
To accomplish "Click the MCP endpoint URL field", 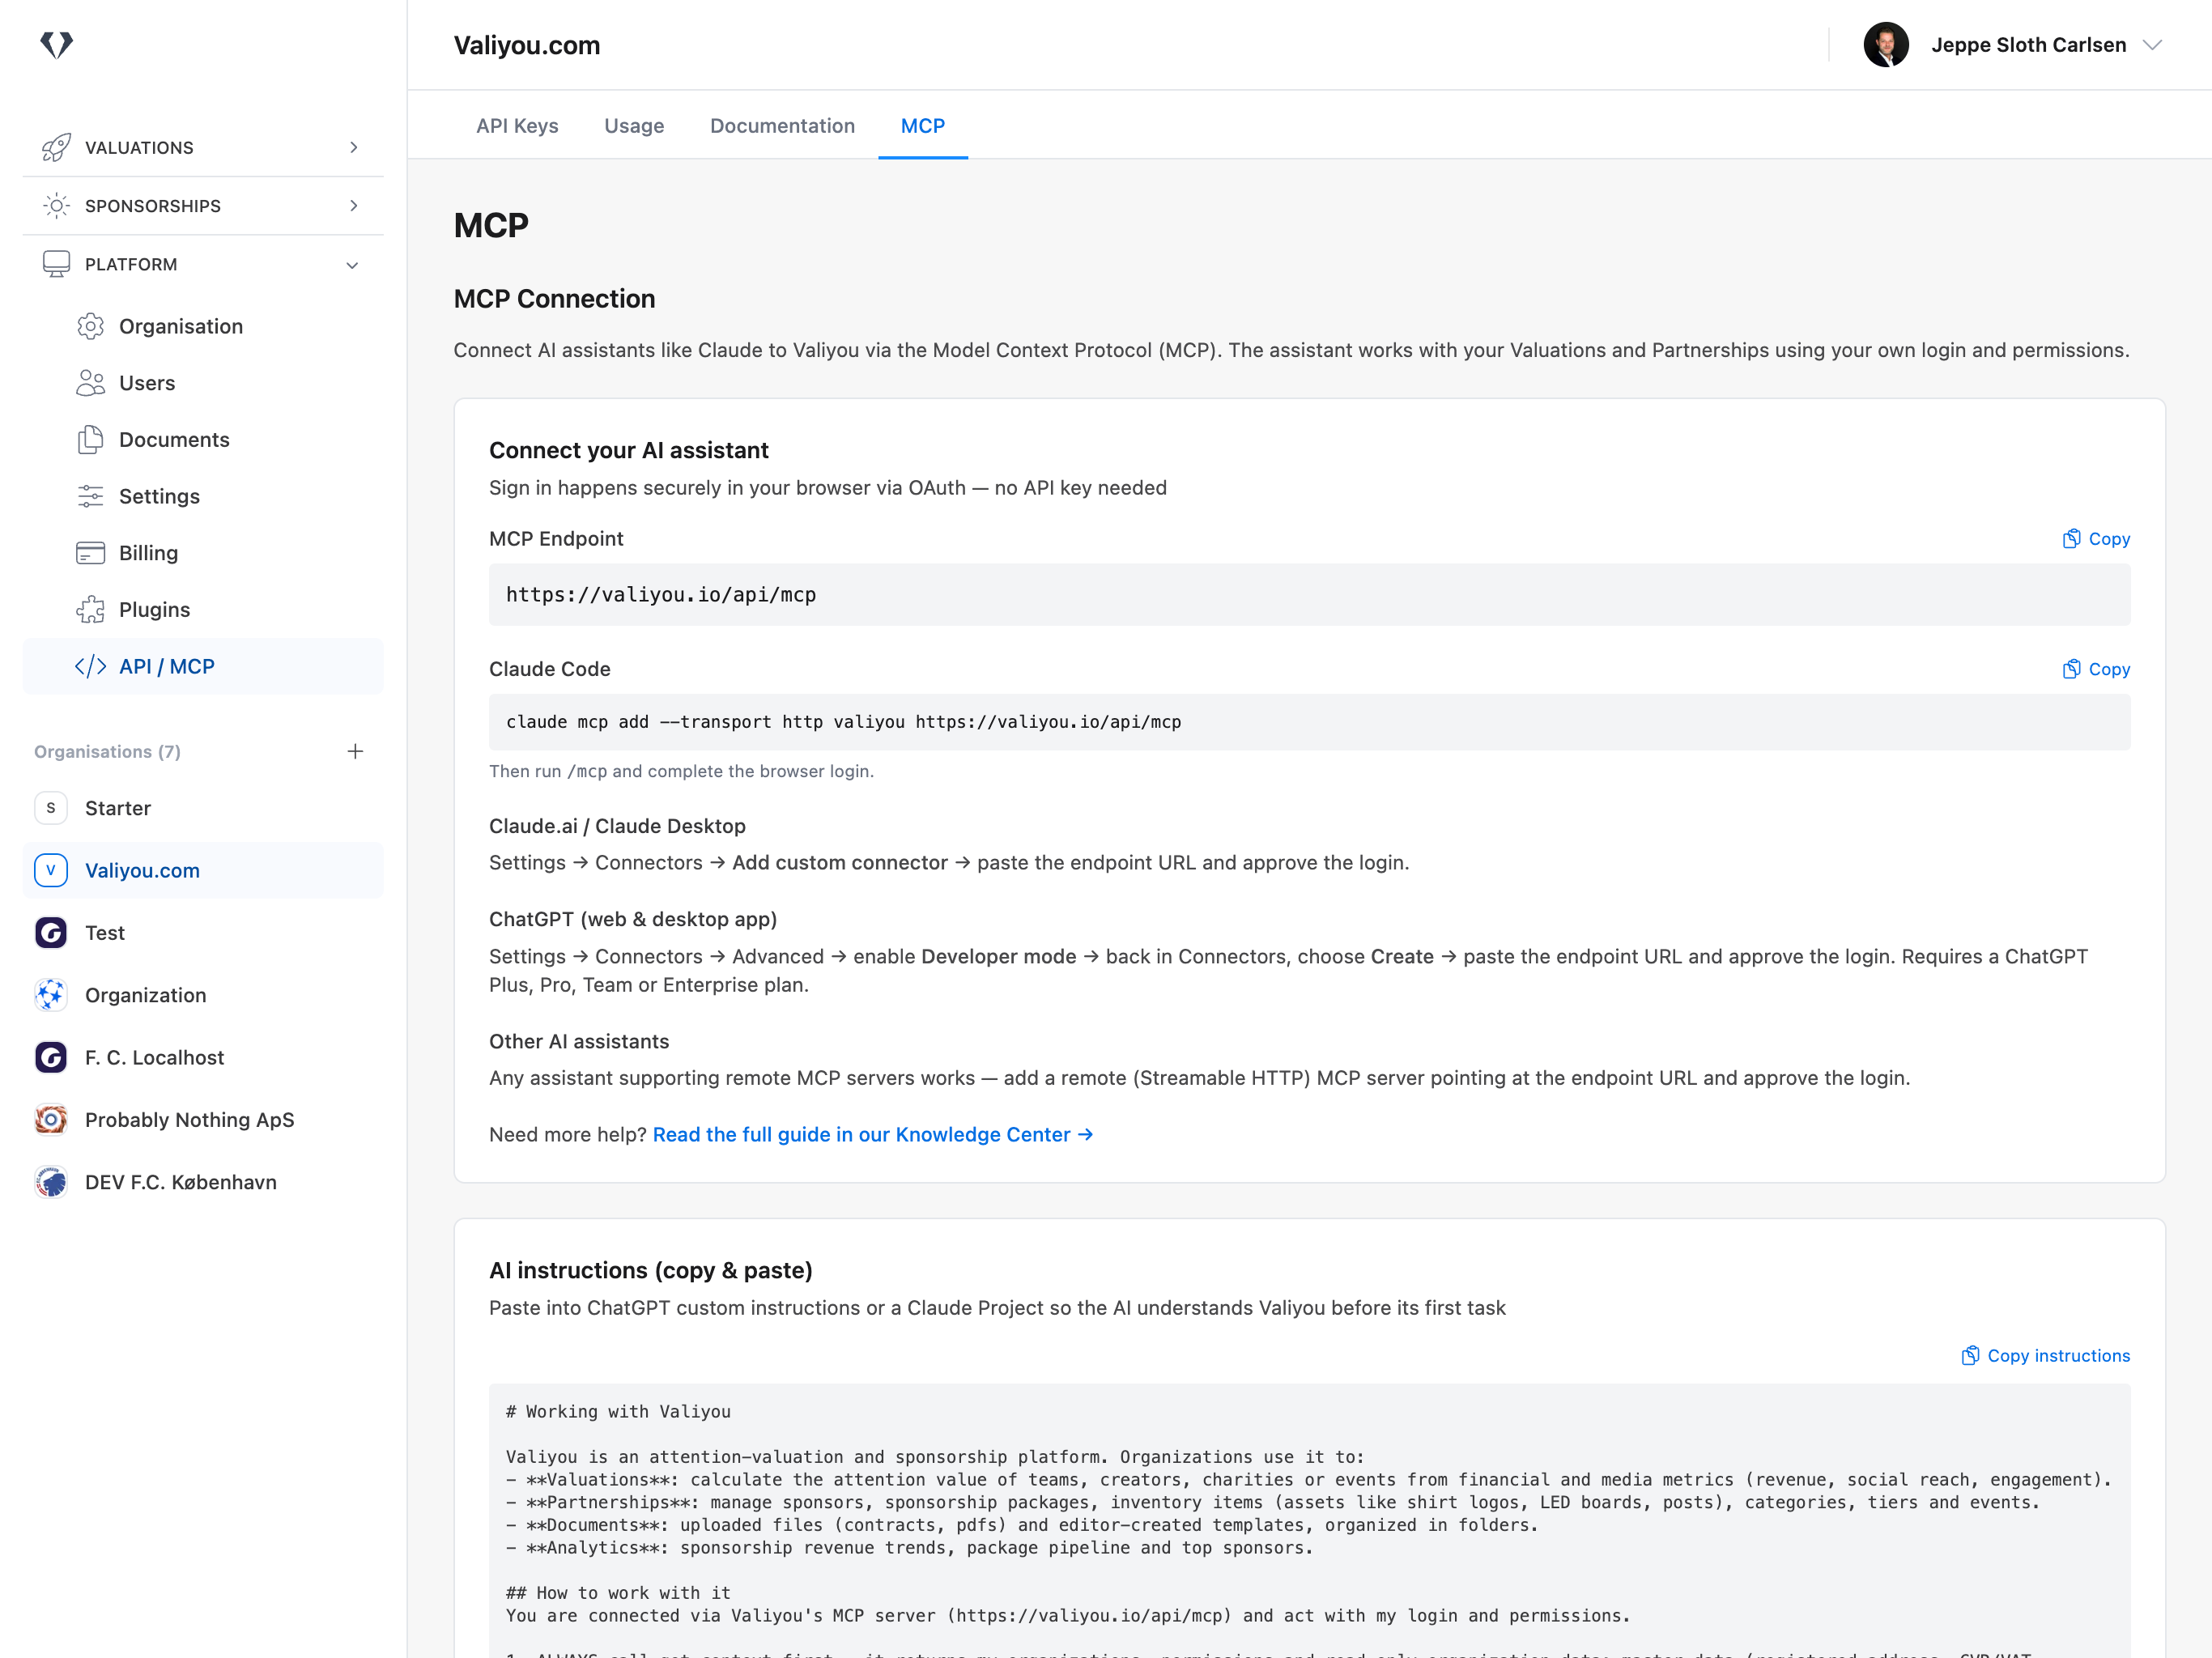I will click(1309, 595).
